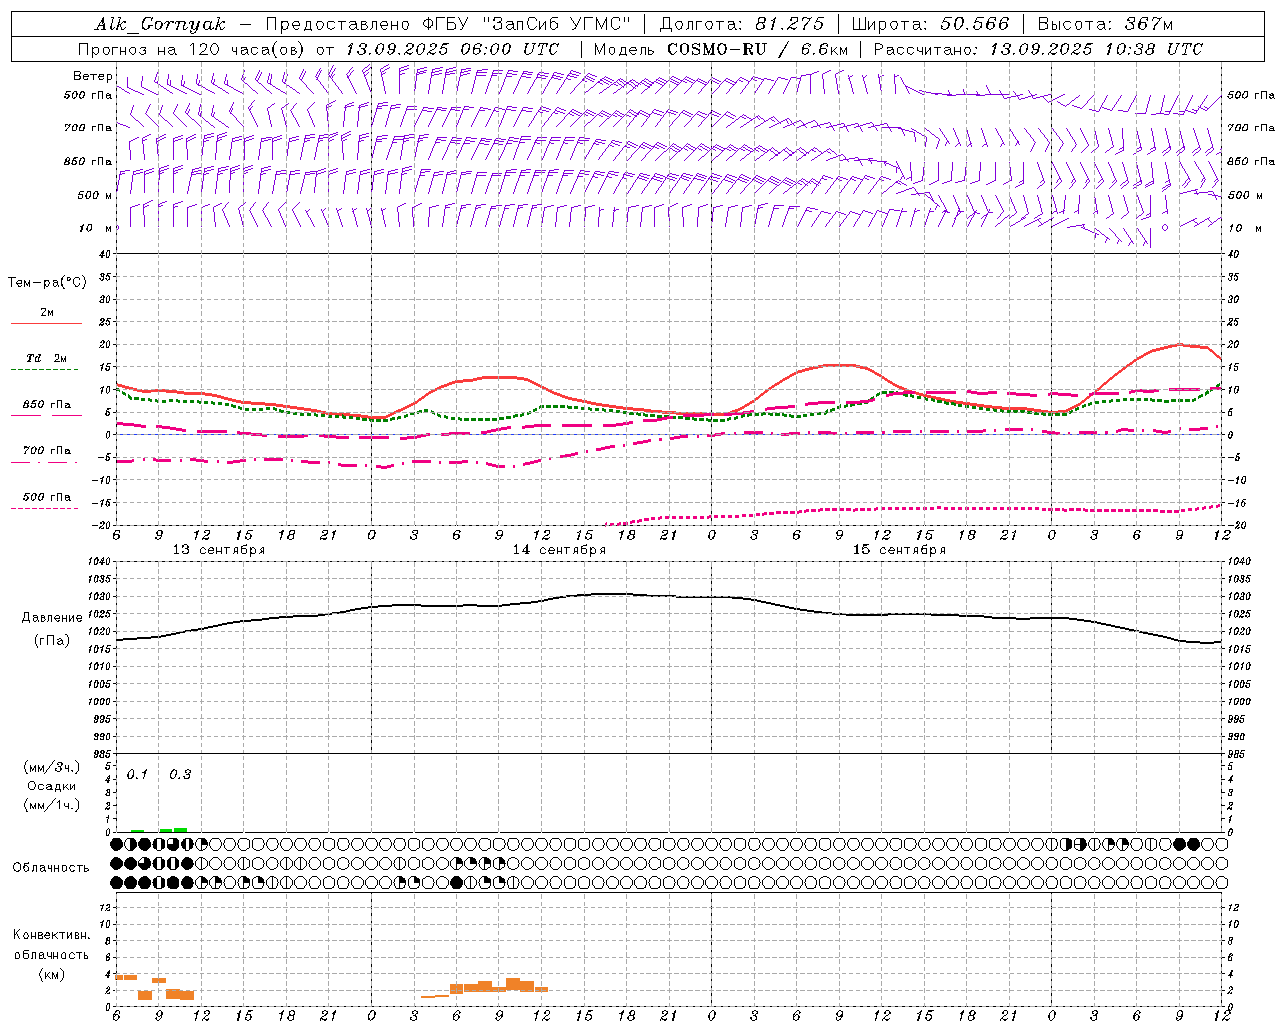Click the computed time 13.09.2025 10:38 UTC

[1096, 49]
